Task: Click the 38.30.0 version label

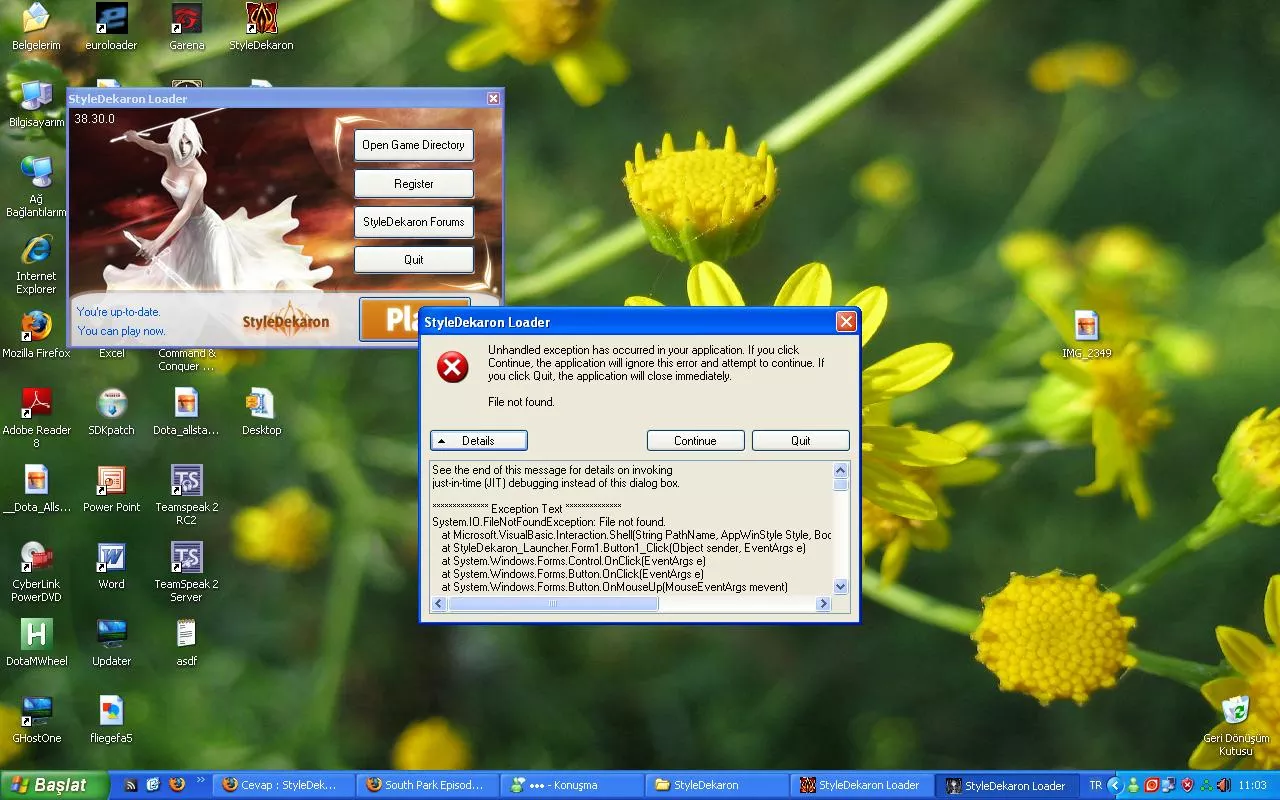Action: pyautogui.click(x=94, y=118)
